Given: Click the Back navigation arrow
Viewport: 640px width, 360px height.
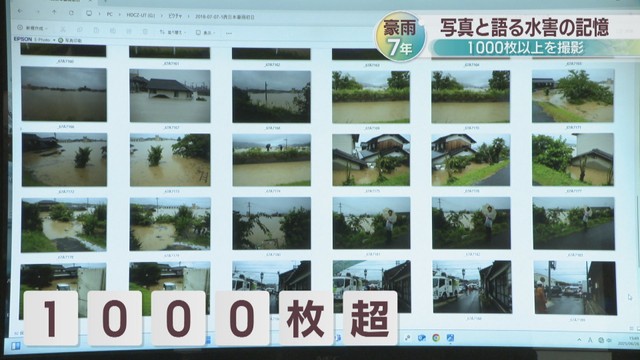Looking at the screenshot, I should click(20, 11).
